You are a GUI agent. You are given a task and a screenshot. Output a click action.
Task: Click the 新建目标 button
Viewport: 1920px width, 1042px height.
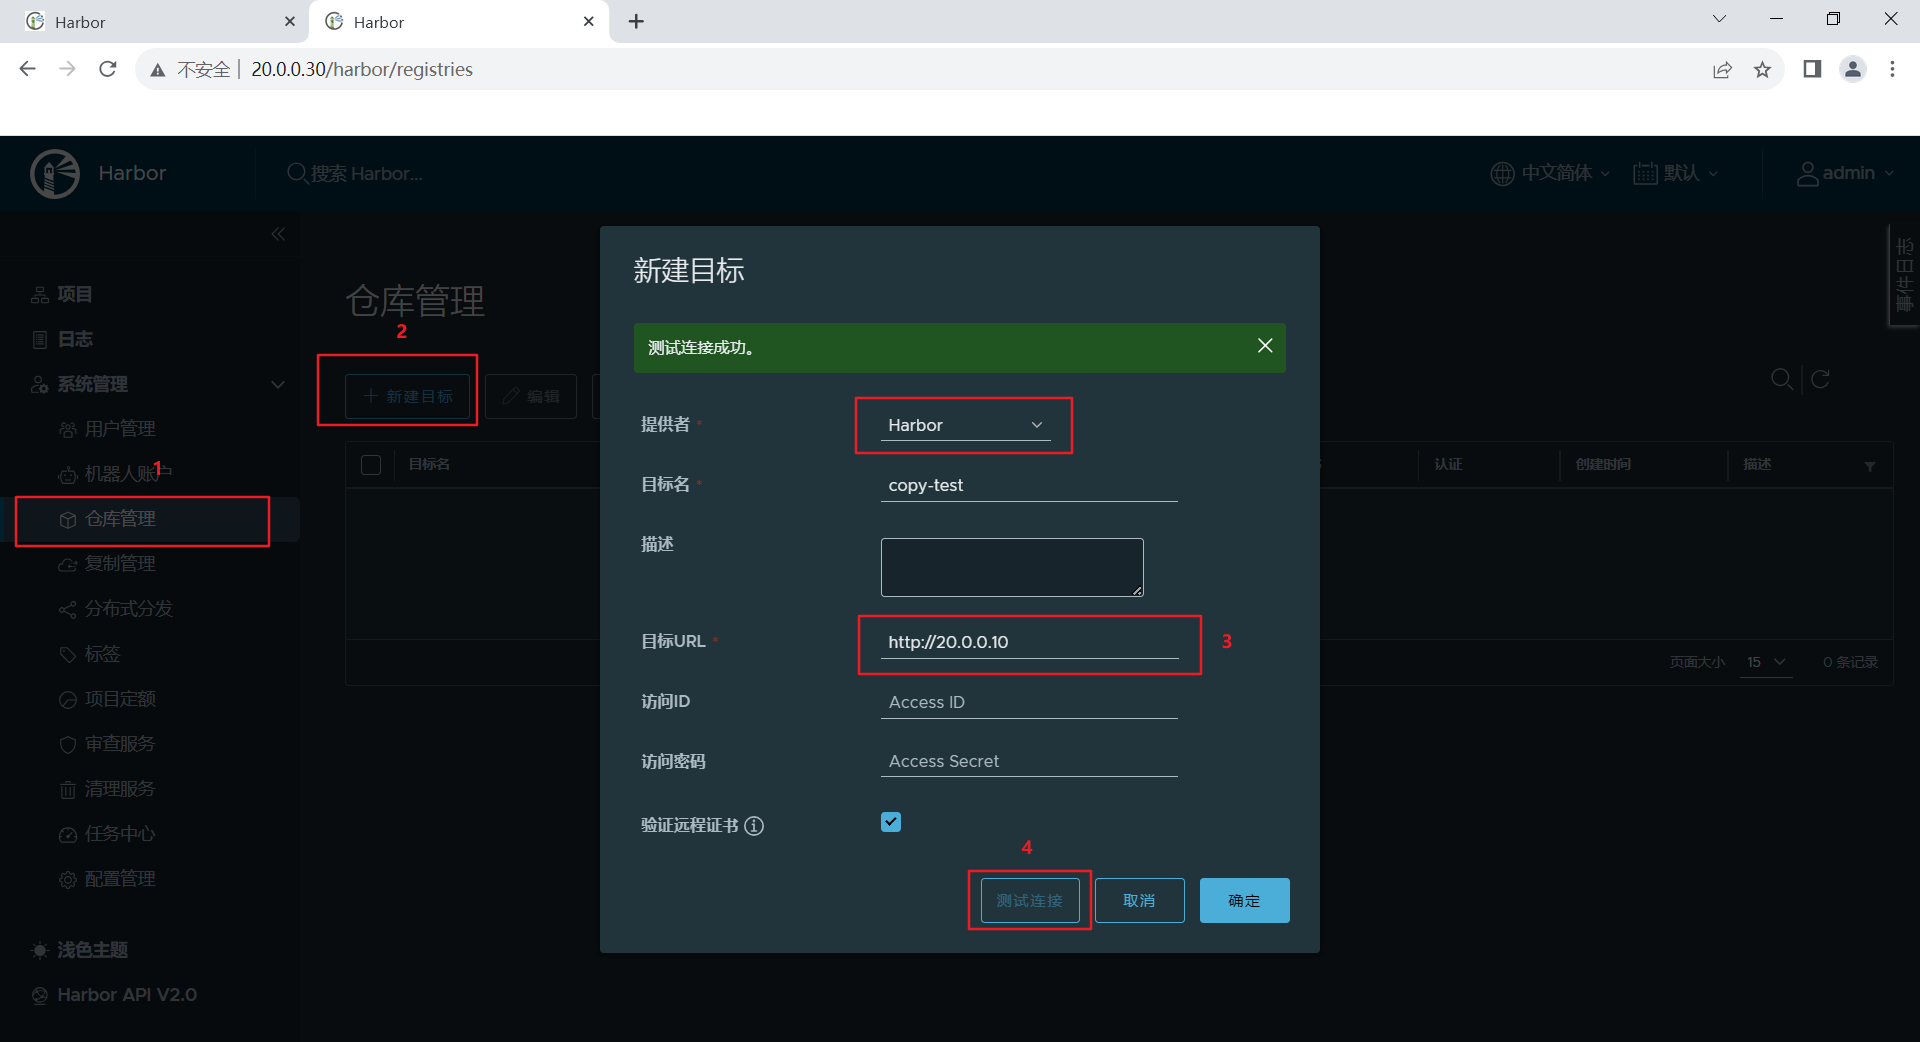point(408,396)
